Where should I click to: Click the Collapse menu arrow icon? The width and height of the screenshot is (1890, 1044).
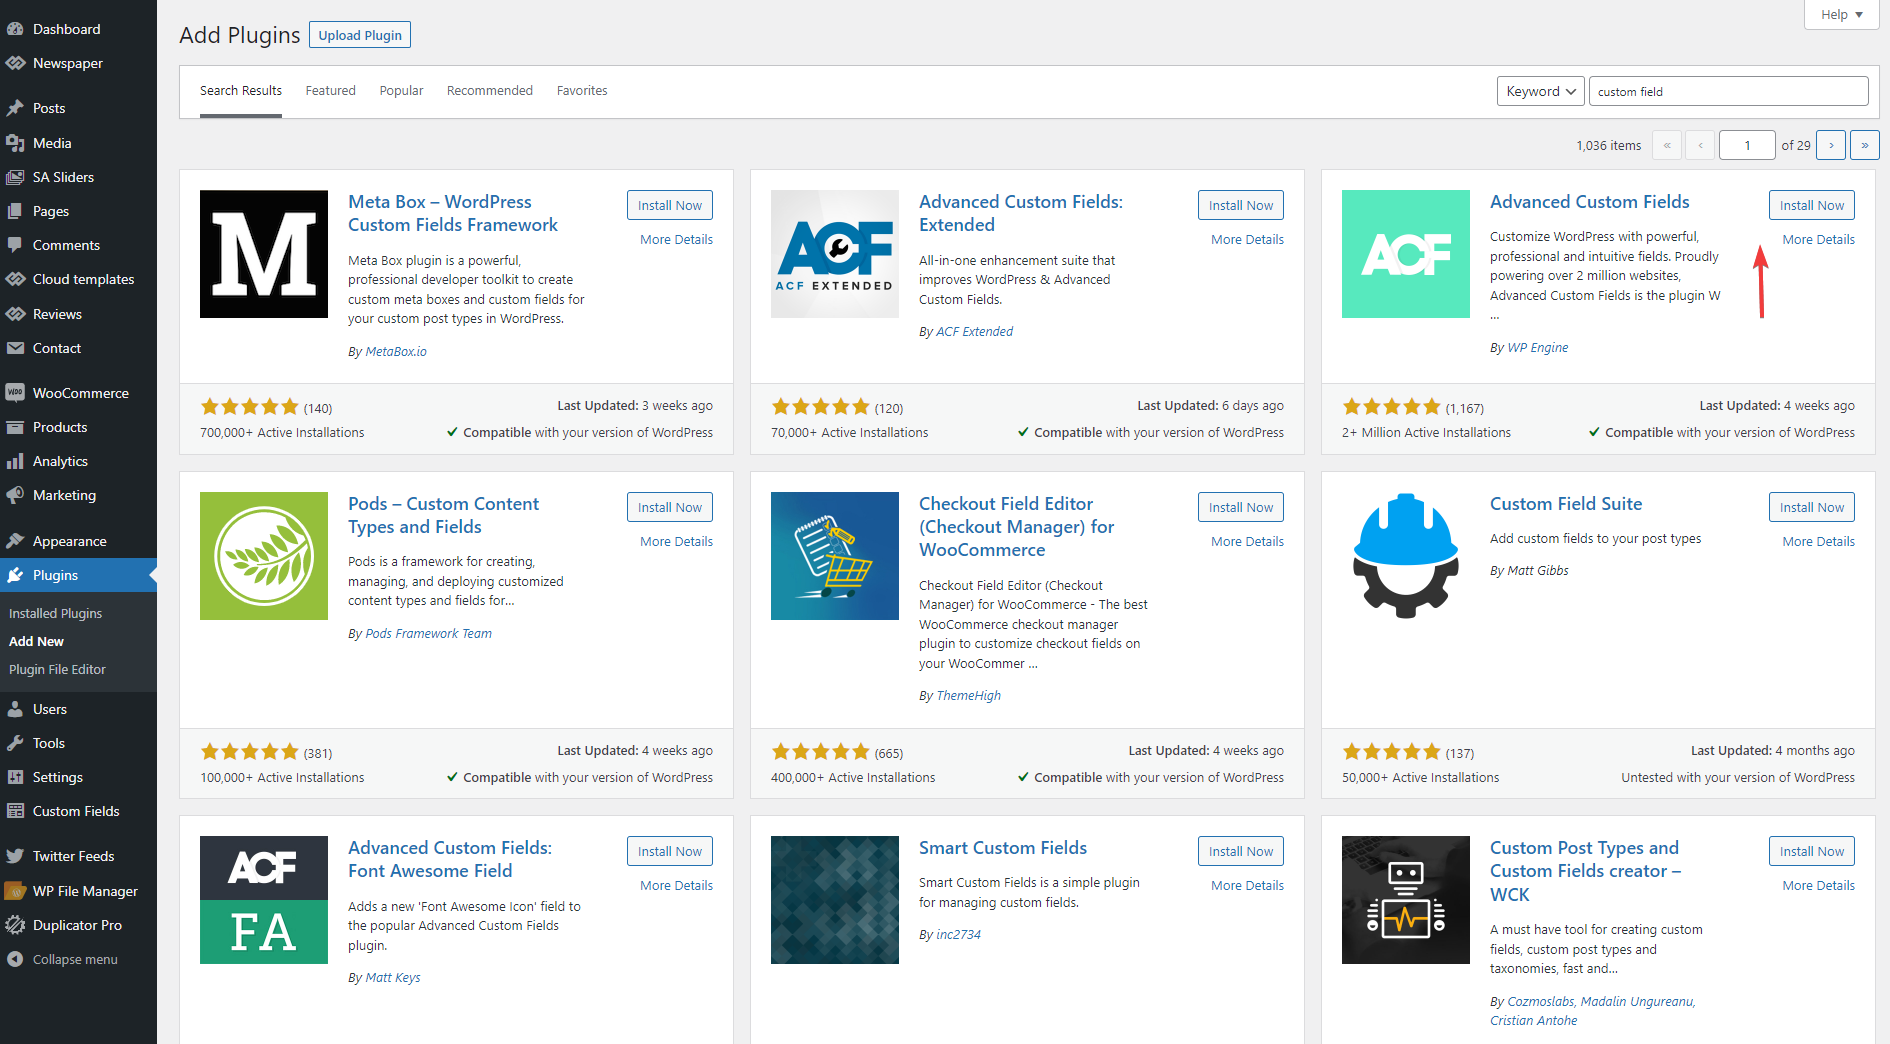tap(15, 959)
